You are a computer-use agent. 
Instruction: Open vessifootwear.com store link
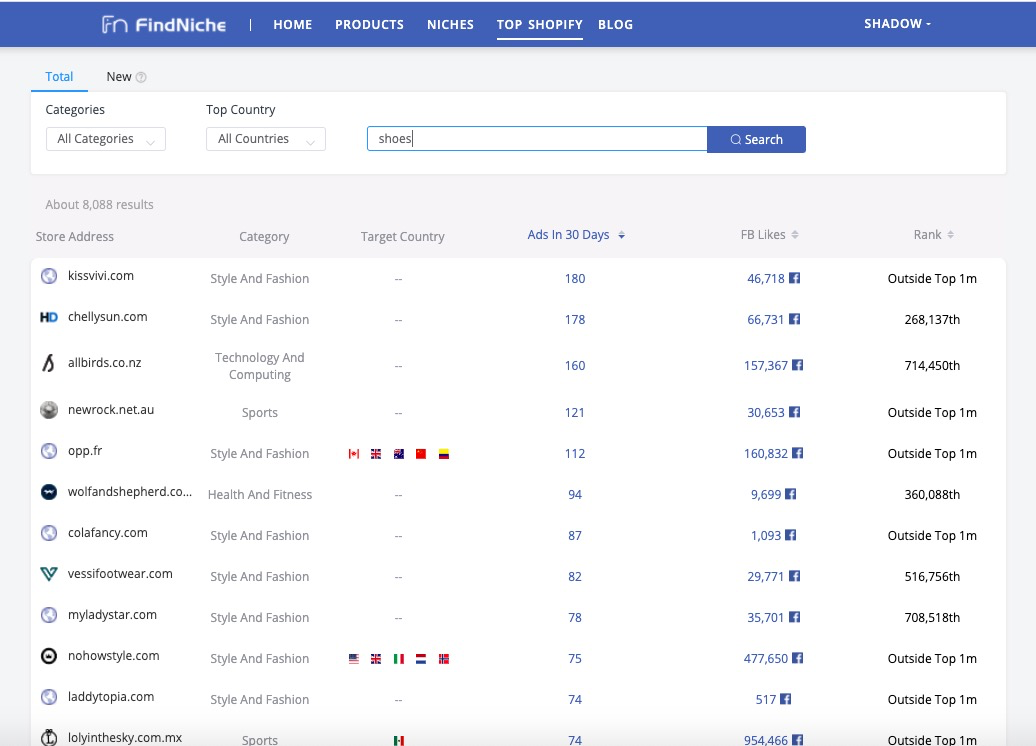tap(120, 574)
